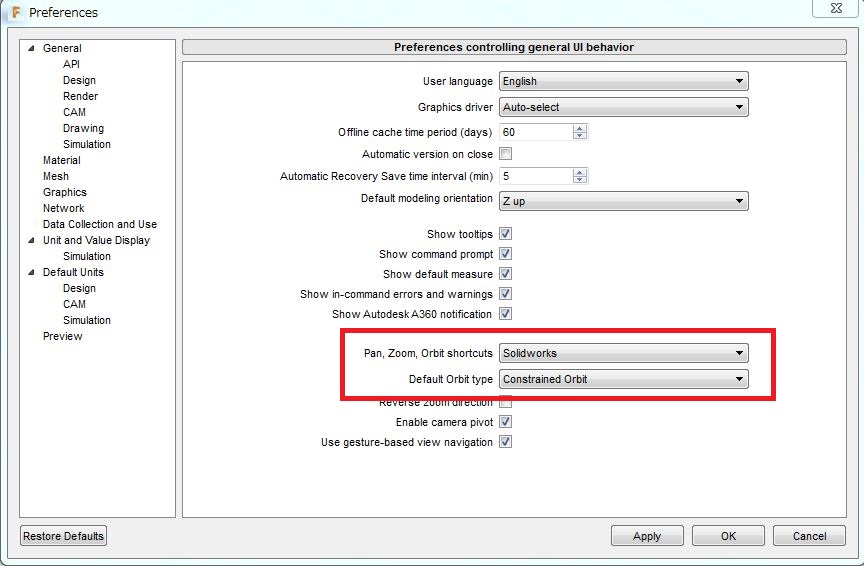The width and height of the screenshot is (864, 566).
Task: Disable Enable camera pivot checkbox
Action: click(x=505, y=422)
